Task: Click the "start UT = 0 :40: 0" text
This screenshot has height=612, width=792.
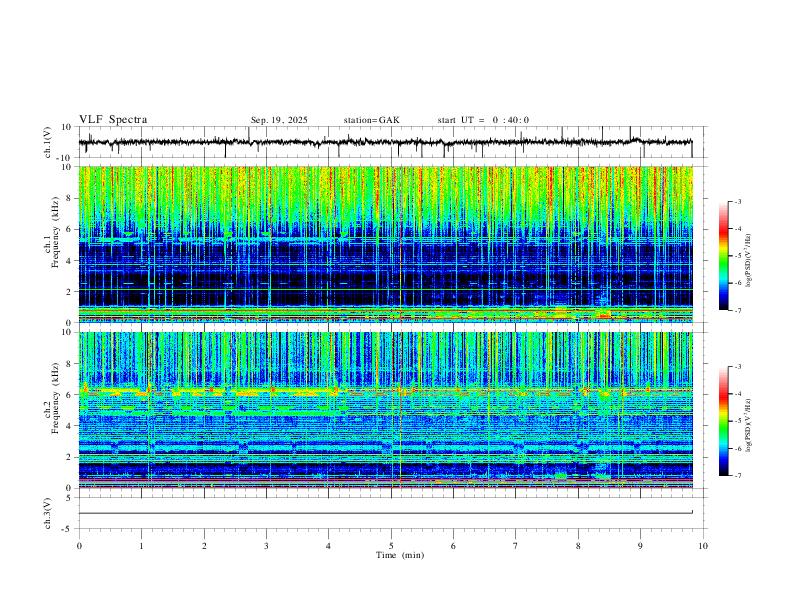Action: coord(483,120)
